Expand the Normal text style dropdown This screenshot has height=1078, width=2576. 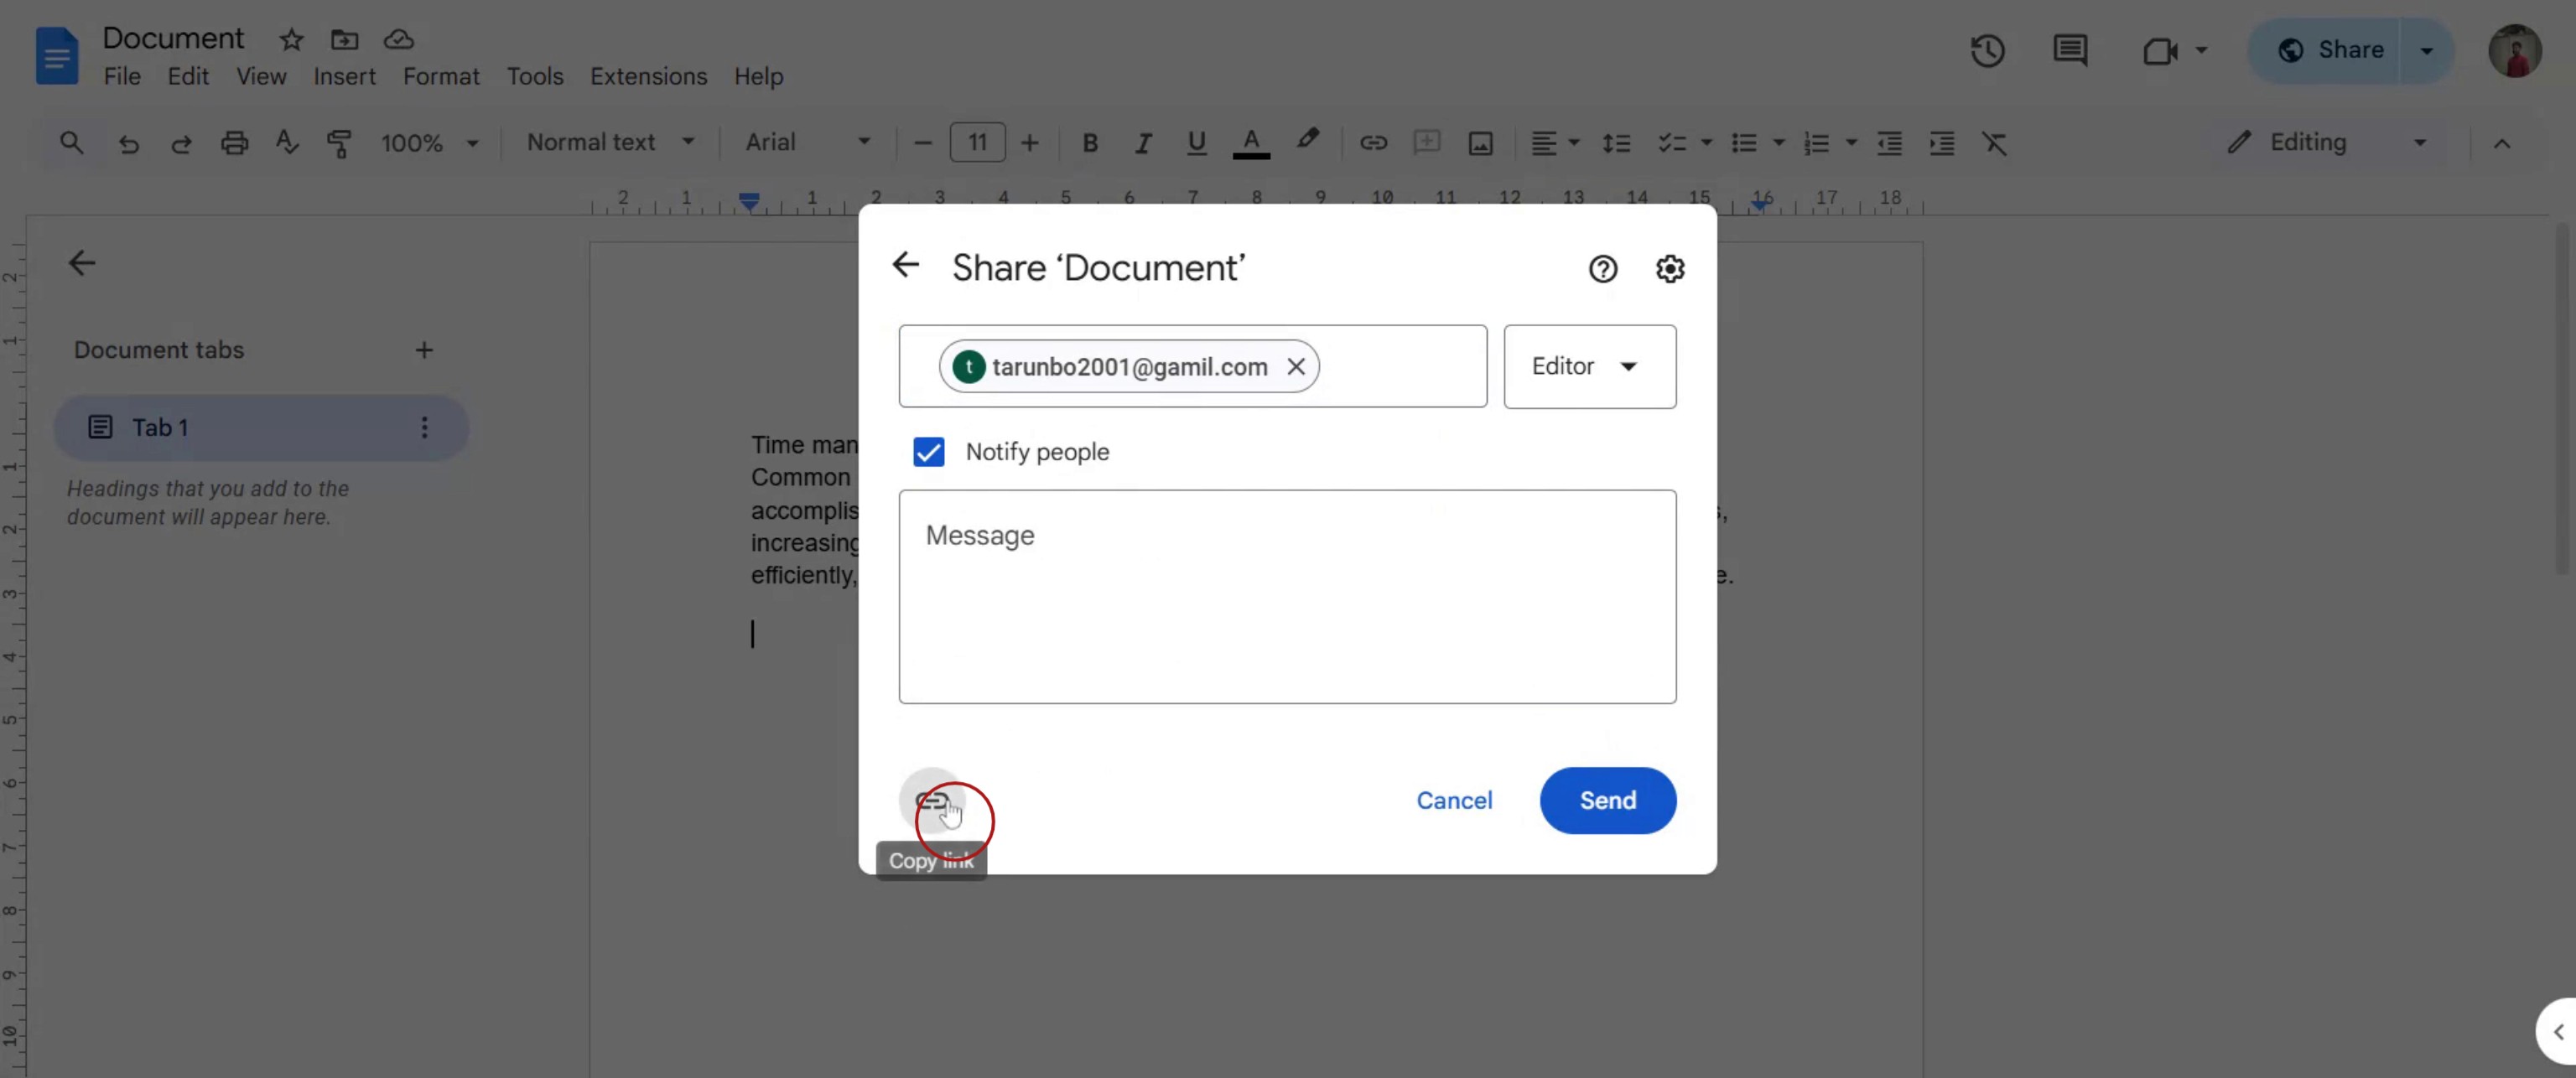[610, 143]
